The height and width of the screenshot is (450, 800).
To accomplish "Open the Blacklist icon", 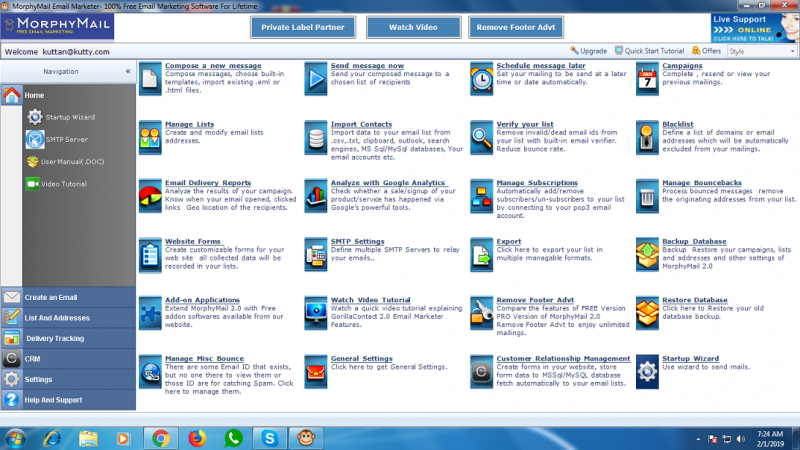I will click(647, 133).
